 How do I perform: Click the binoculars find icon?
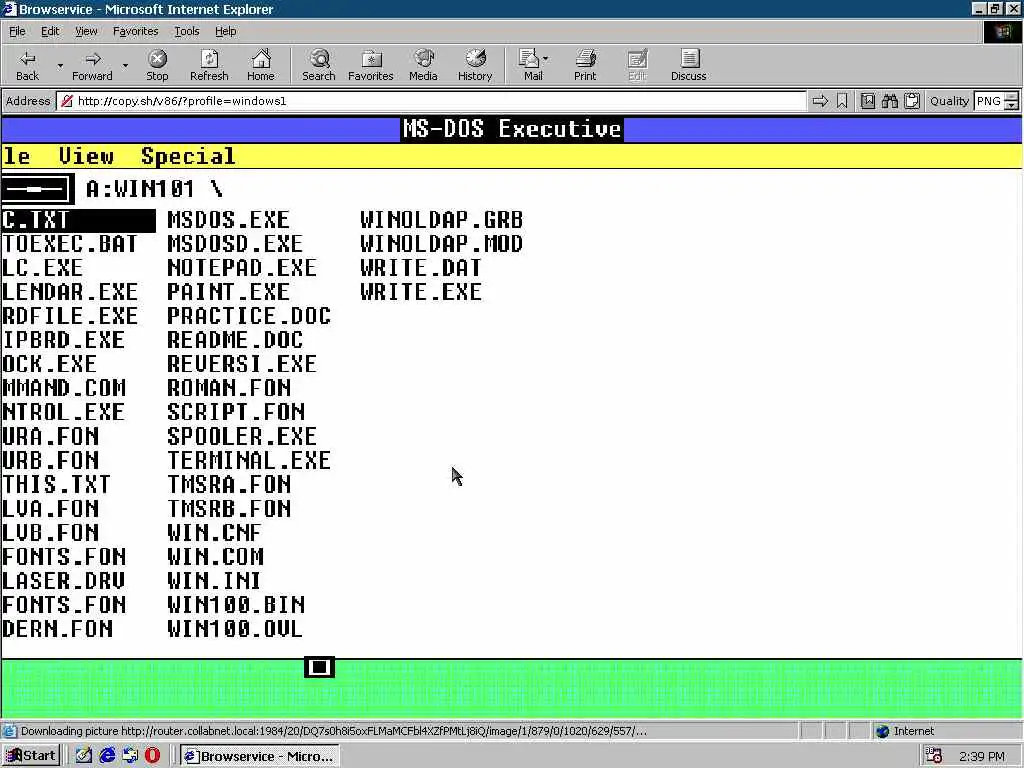click(x=889, y=101)
